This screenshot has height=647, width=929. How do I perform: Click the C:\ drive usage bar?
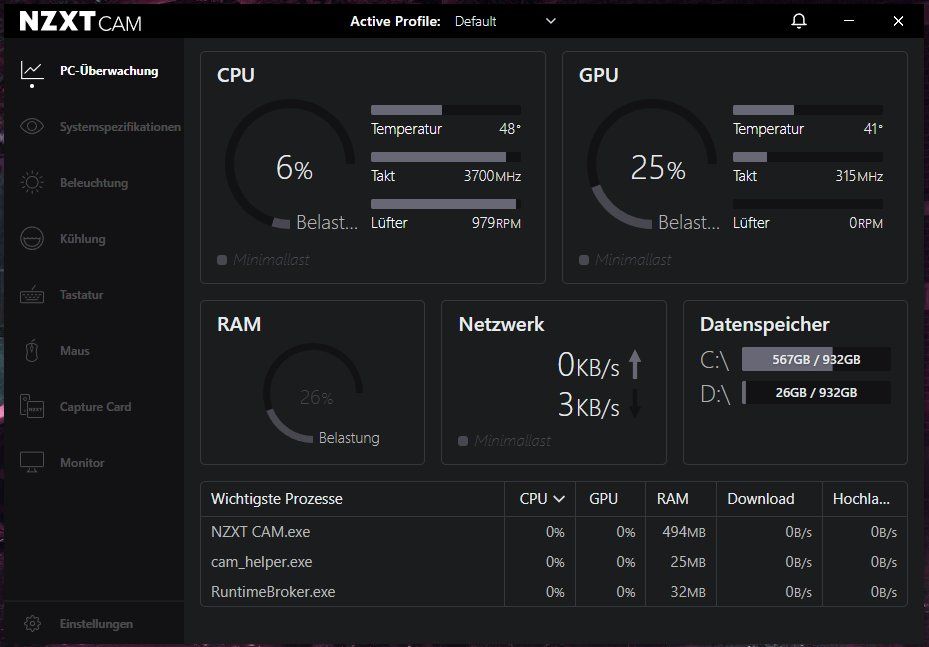(816, 359)
